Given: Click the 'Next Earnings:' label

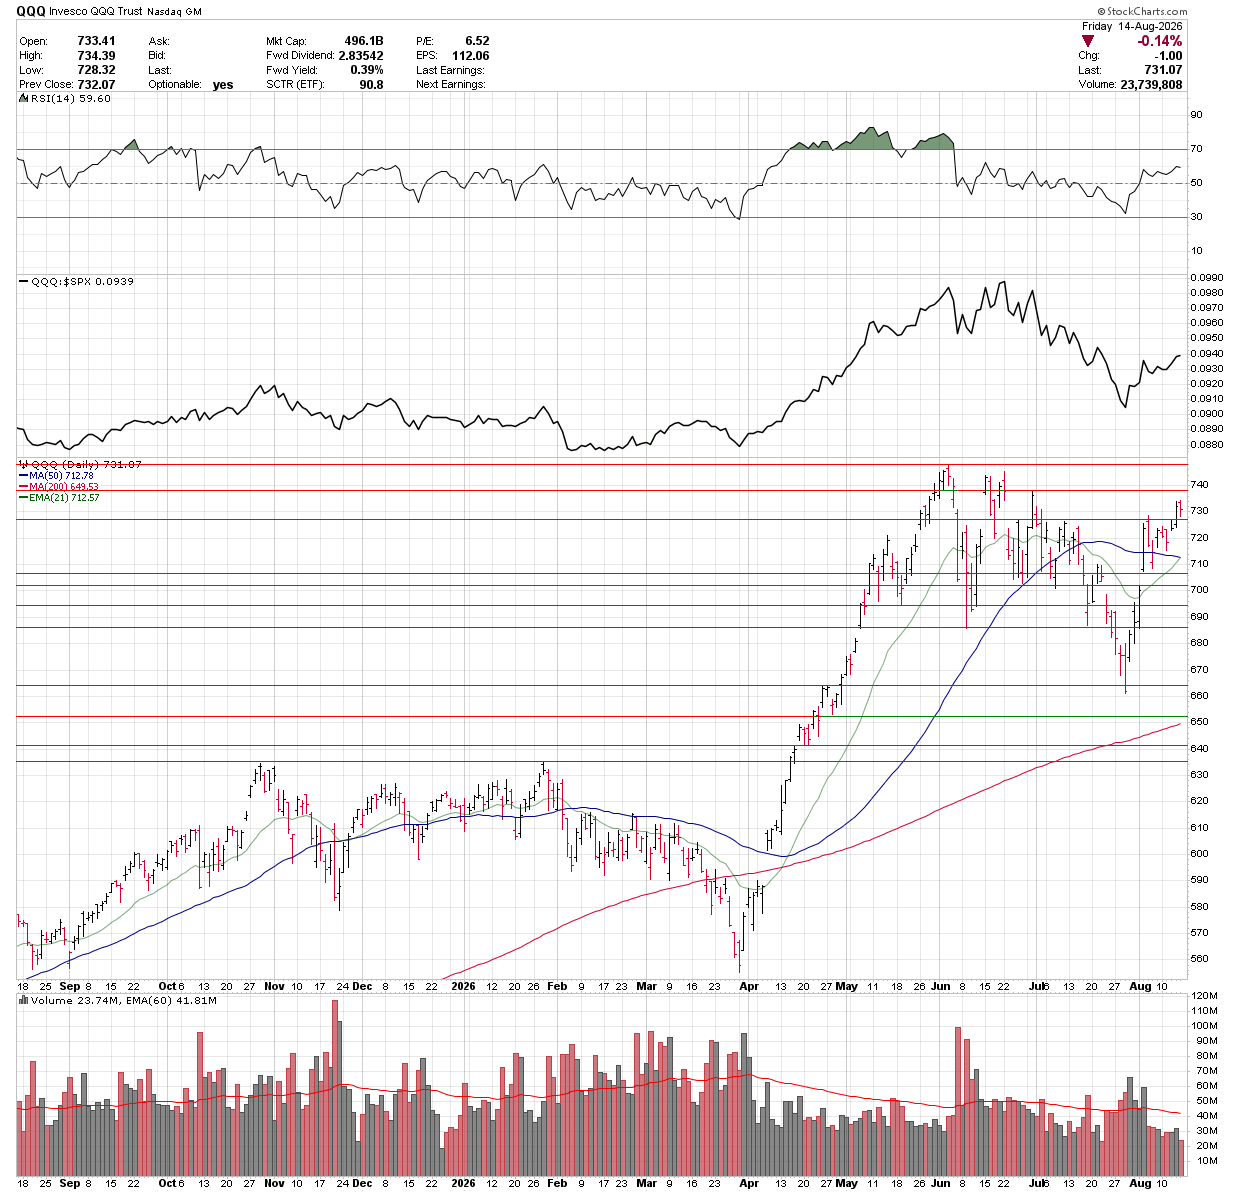Looking at the screenshot, I should point(451,84).
